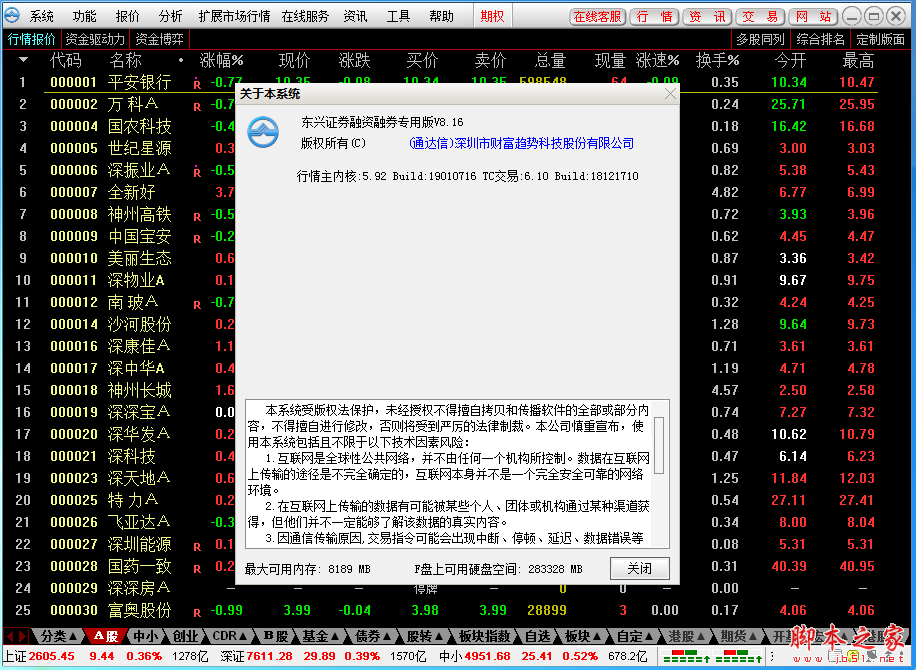Click the second connection signal indicator in status bar
The image size is (916, 670).
pyautogui.click(x=740, y=657)
